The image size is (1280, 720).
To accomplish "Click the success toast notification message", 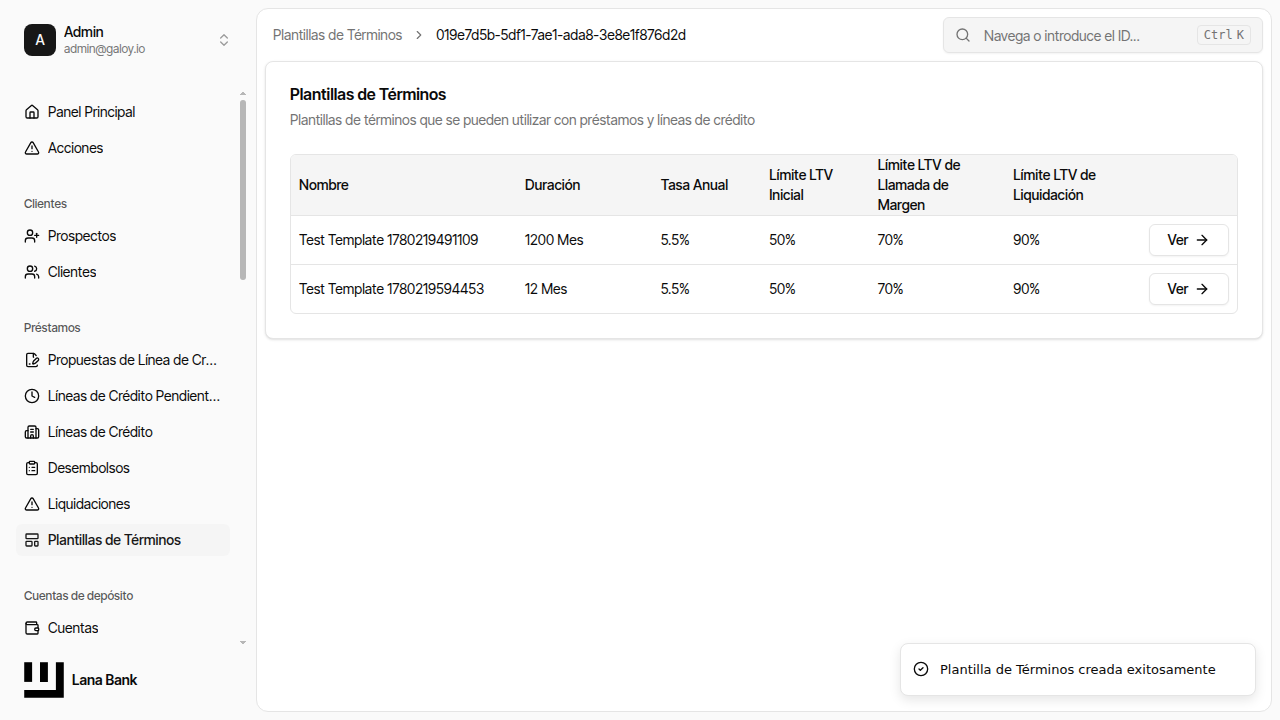I will click(x=1078, y=670).
